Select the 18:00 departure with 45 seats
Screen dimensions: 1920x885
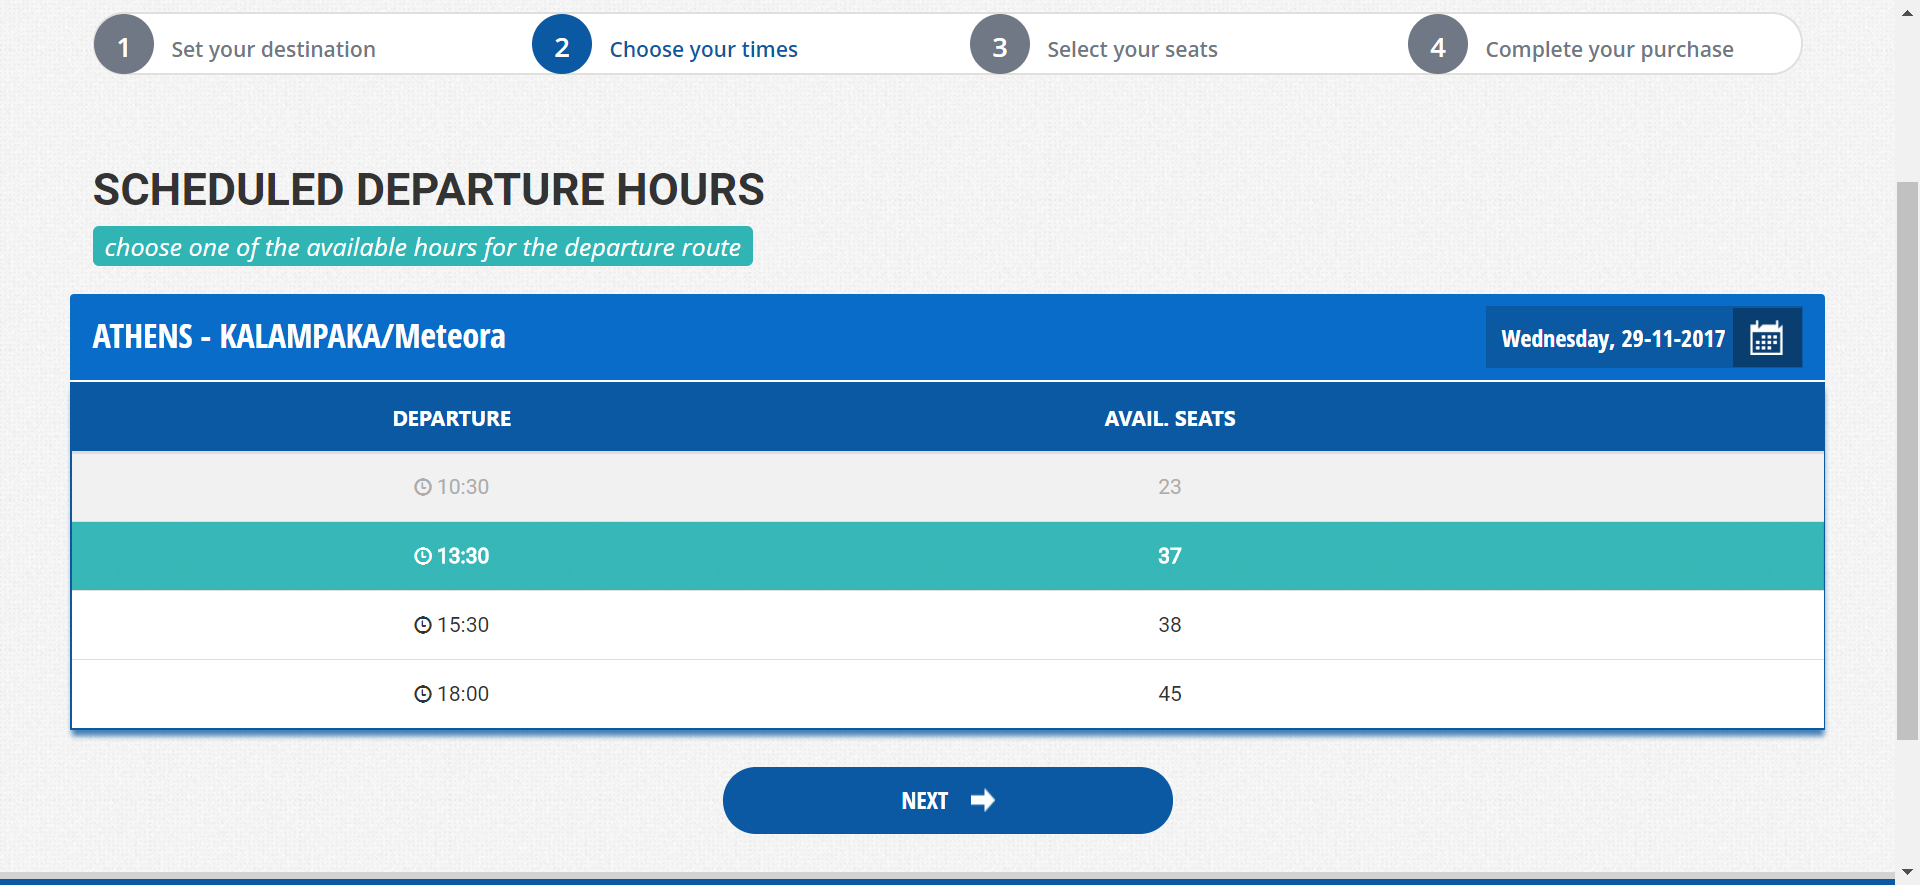pos(948,694)
